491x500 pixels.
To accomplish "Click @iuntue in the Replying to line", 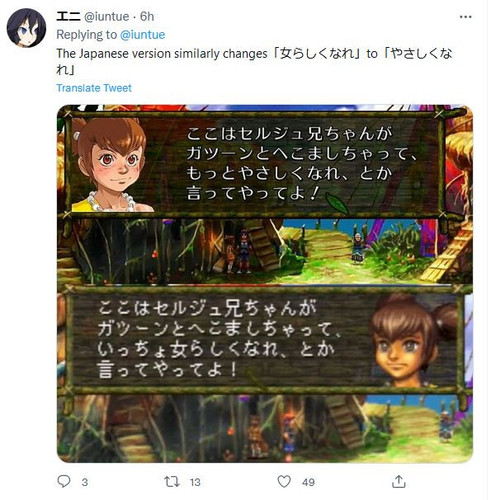I will [x=142, y=35].
